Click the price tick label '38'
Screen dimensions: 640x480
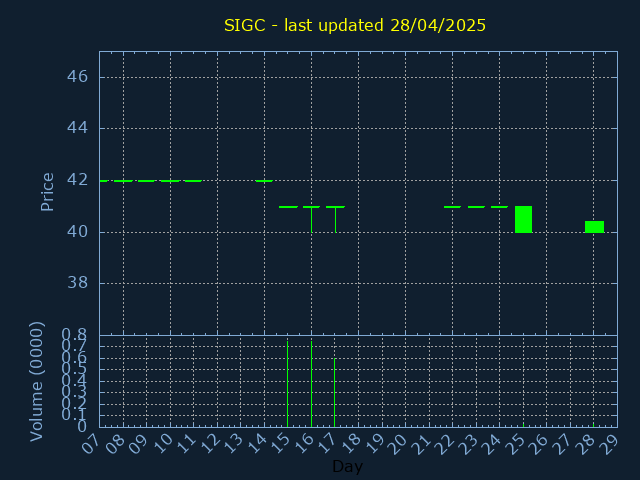click(x=78, y=283)
